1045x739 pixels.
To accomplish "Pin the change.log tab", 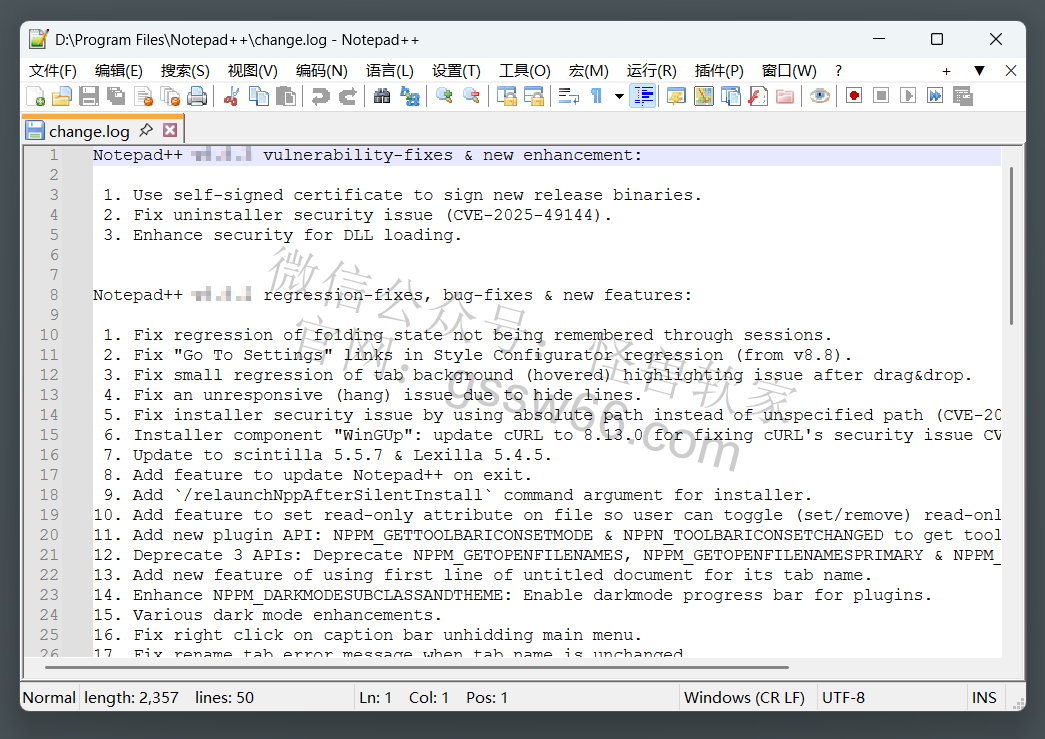I will [x=146, y=130].
